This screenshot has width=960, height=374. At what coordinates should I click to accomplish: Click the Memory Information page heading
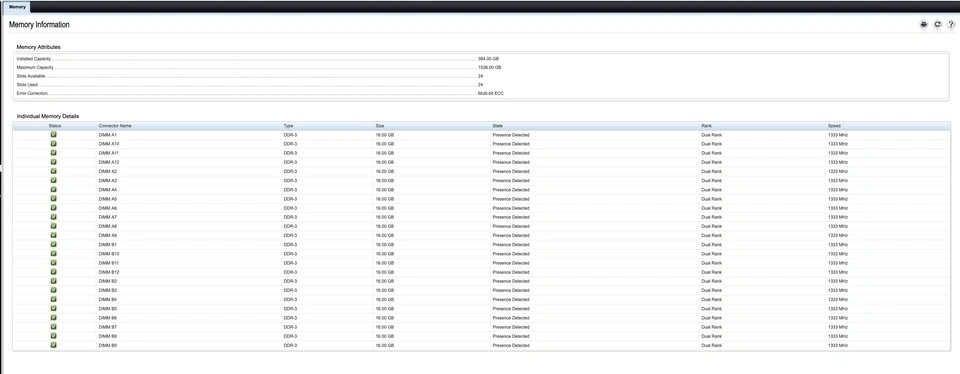tap(39, 24)
